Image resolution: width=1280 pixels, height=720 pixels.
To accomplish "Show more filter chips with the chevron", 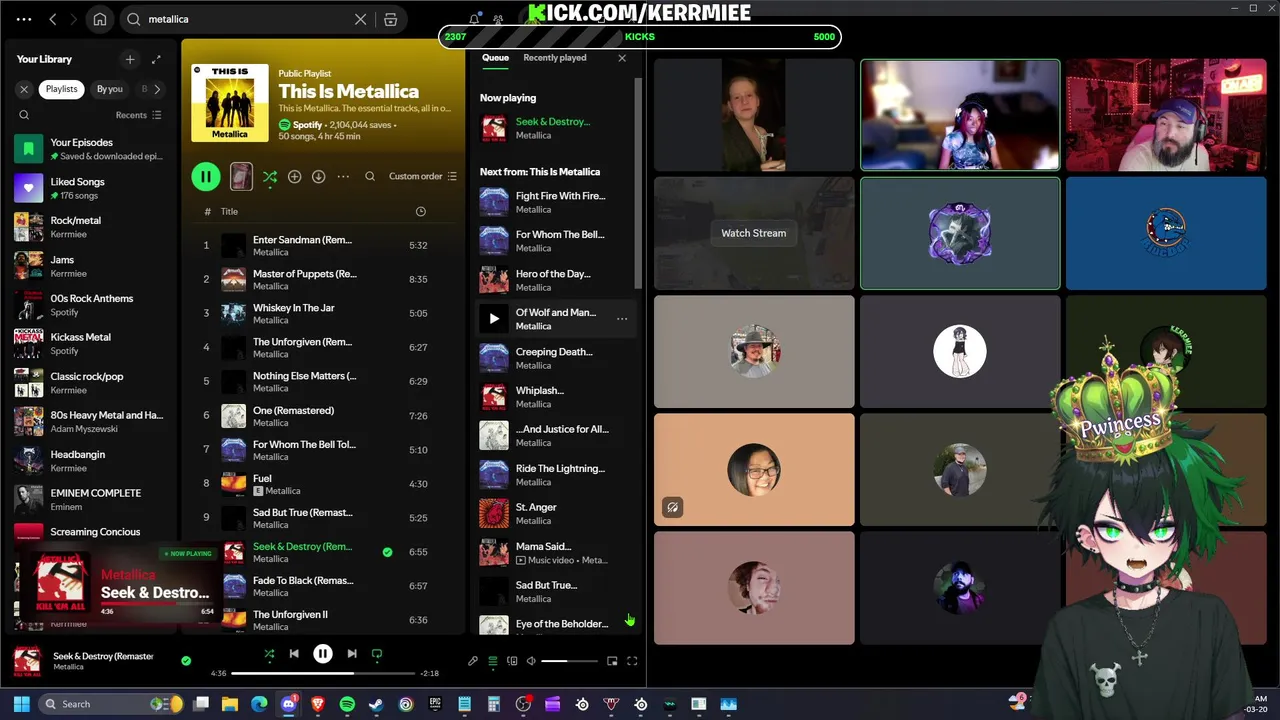I will point(157,89).
